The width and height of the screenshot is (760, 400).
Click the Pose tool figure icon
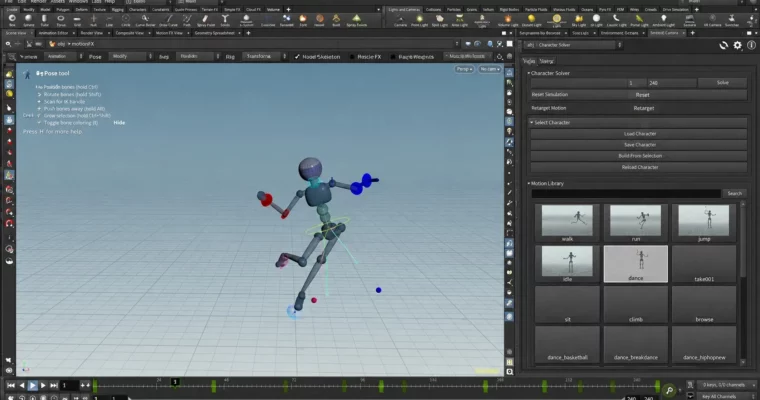tap(27, 74)
